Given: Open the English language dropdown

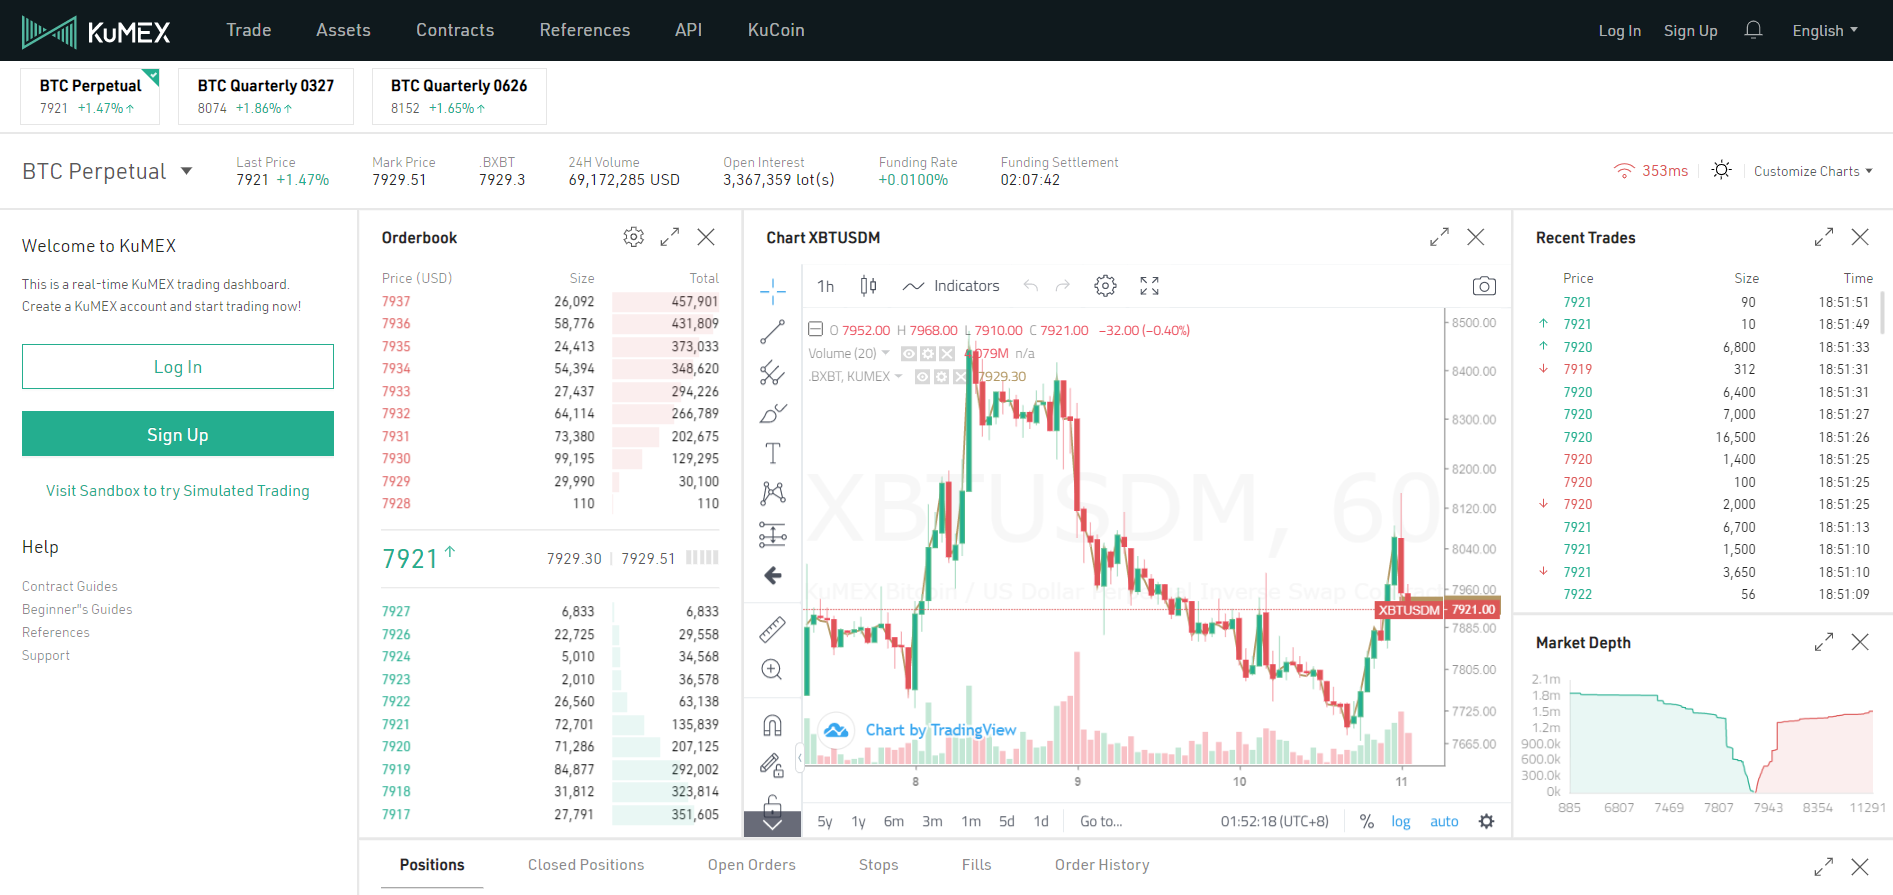Looking at the screenshot, I should point(1825,30).
